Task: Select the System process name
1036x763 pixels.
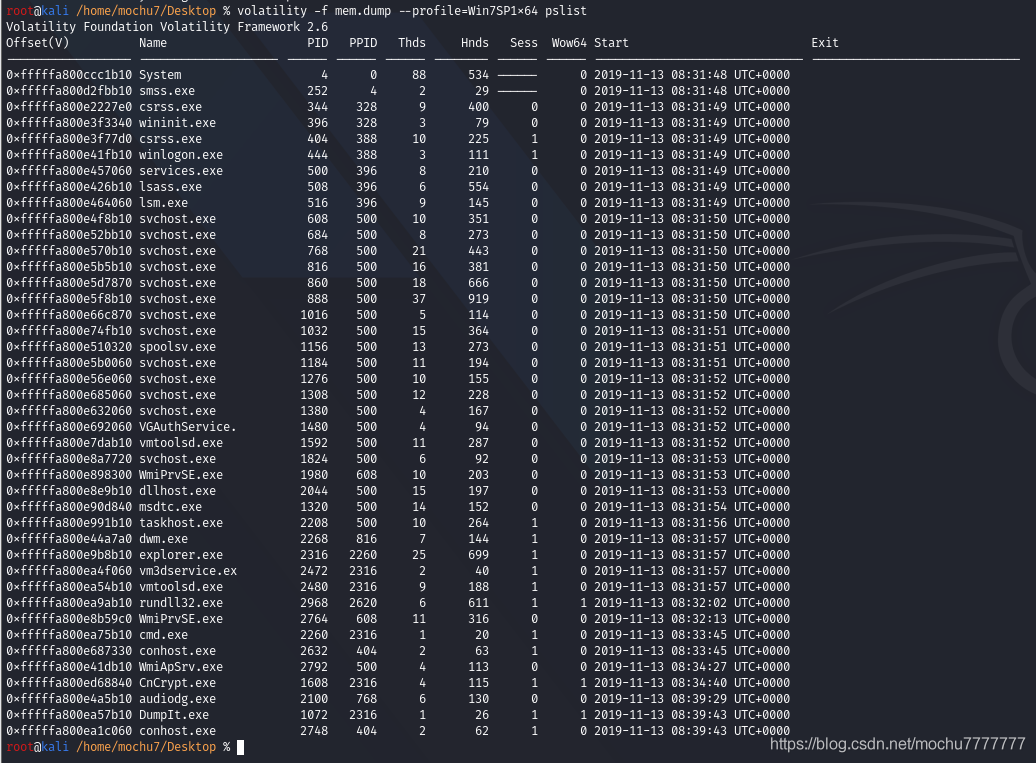Action: tap(160, 75)
